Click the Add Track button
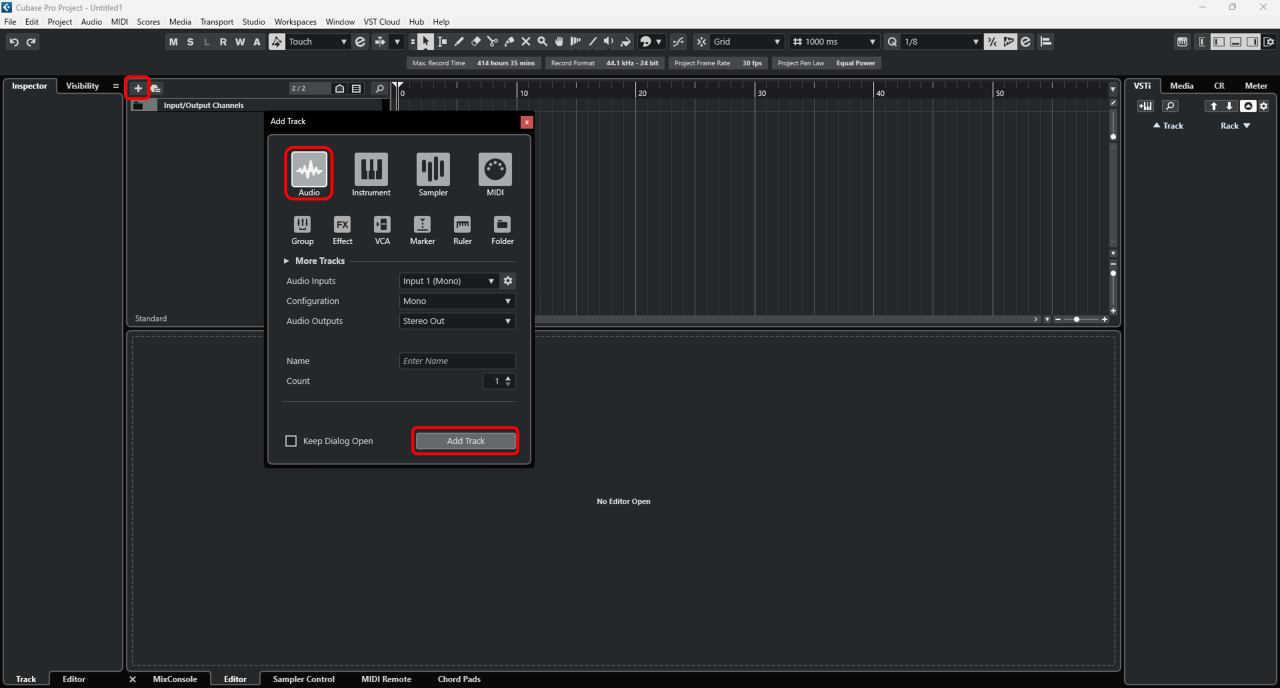This screenshot has width=1280, height=688. (x=466, y=441)
